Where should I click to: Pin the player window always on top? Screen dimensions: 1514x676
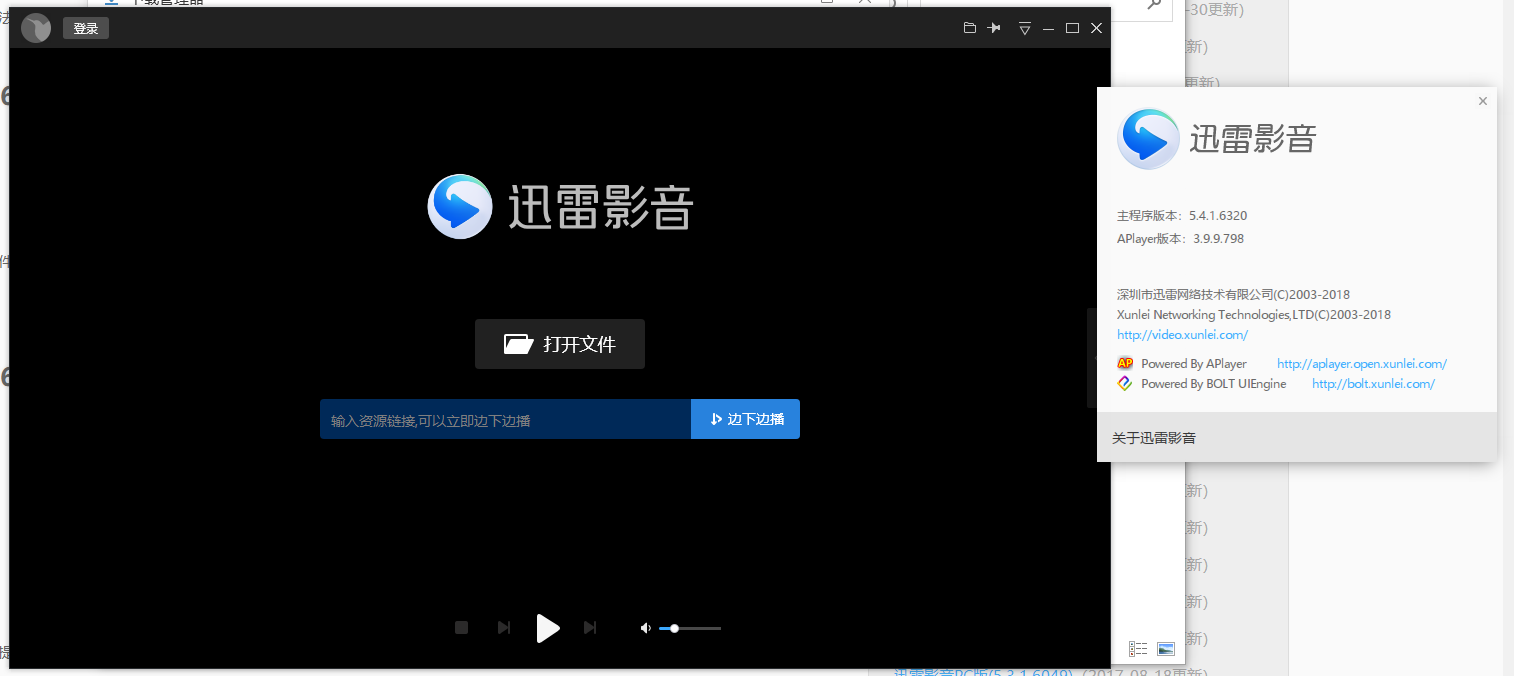(x=993, y=28)
